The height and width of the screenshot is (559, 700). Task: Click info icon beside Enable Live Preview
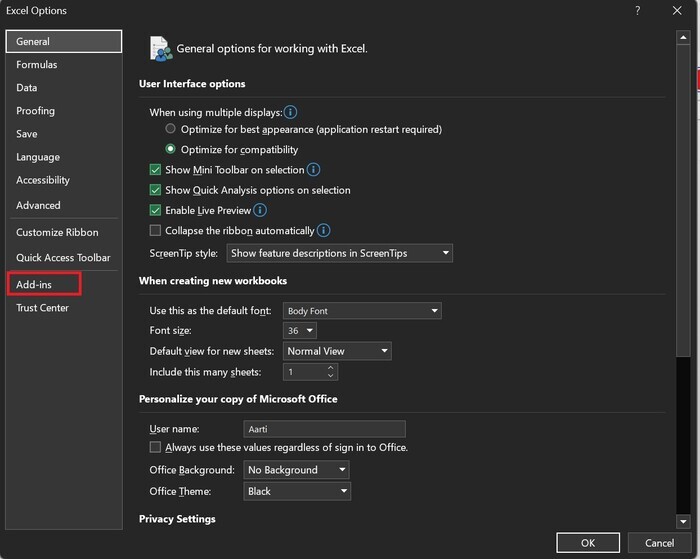(260, 210)
